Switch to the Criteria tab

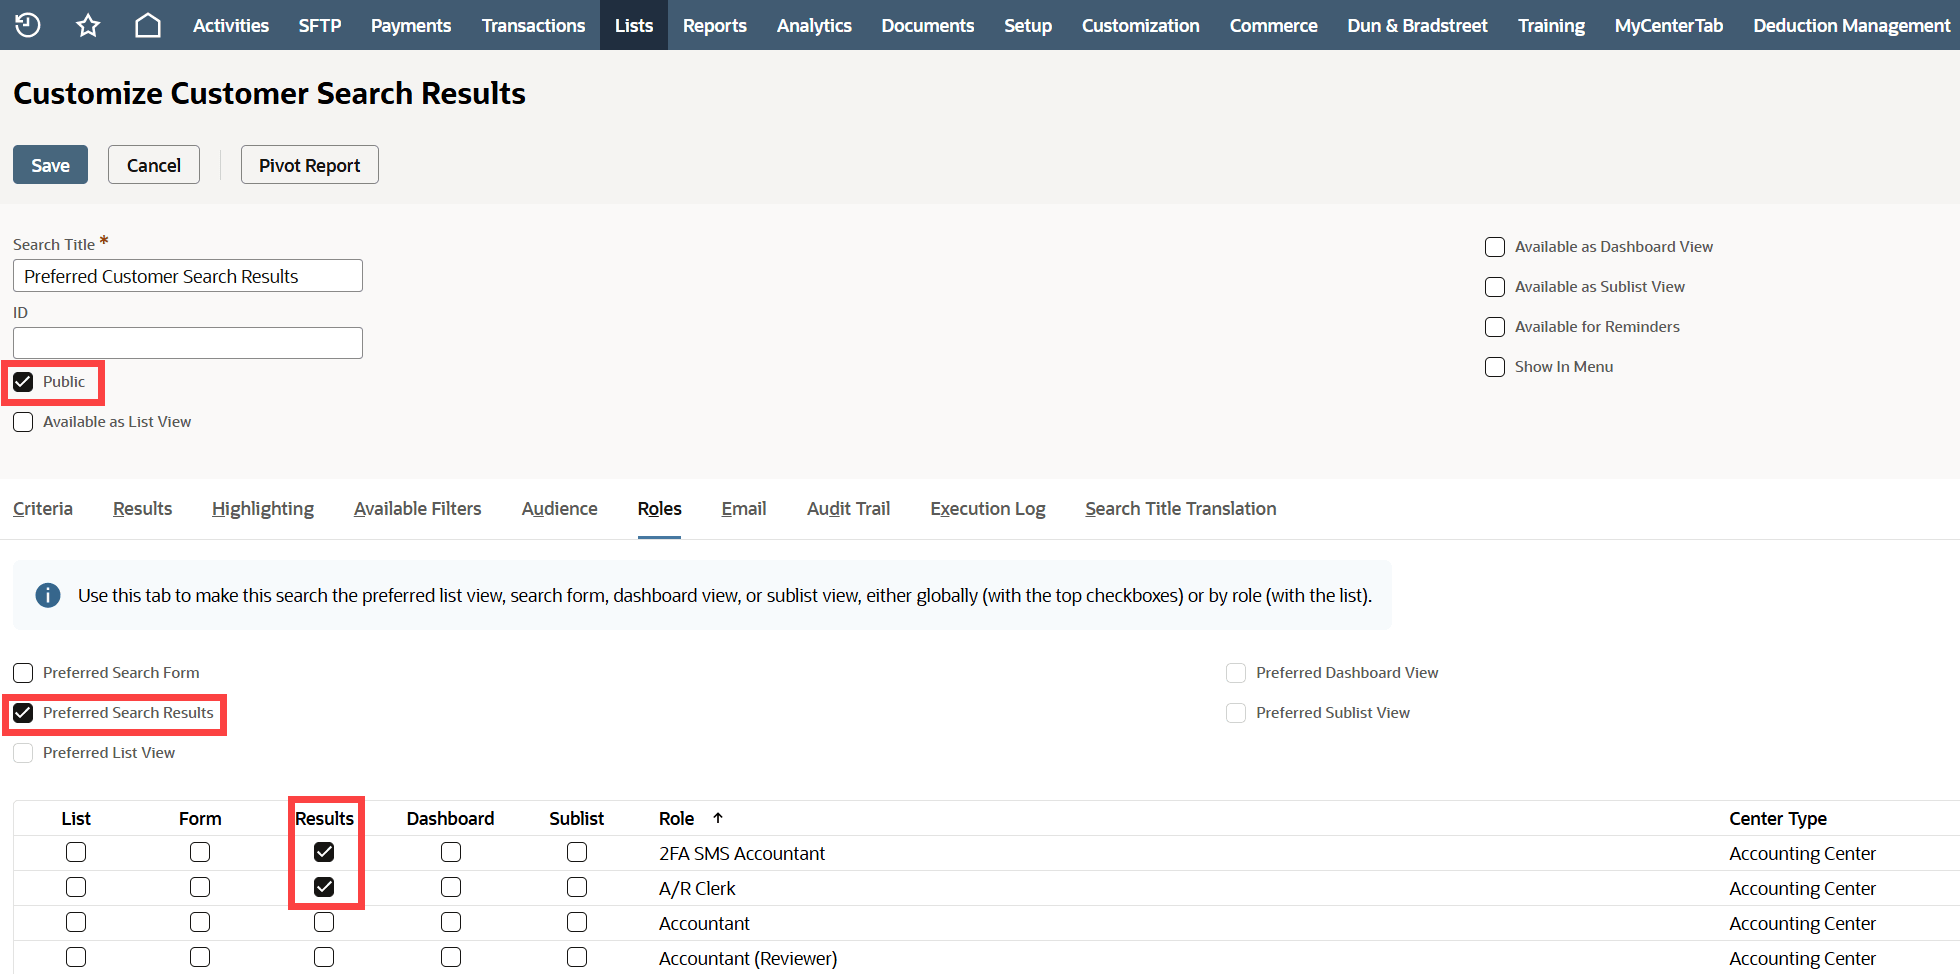43,509
